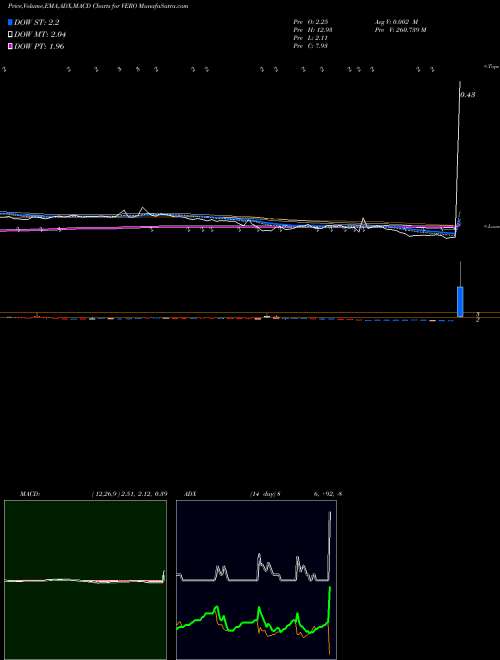Open the dark blue ADX chart panel
The width and height of the screenshot is (500, 660).
click(x=256, y=580)
